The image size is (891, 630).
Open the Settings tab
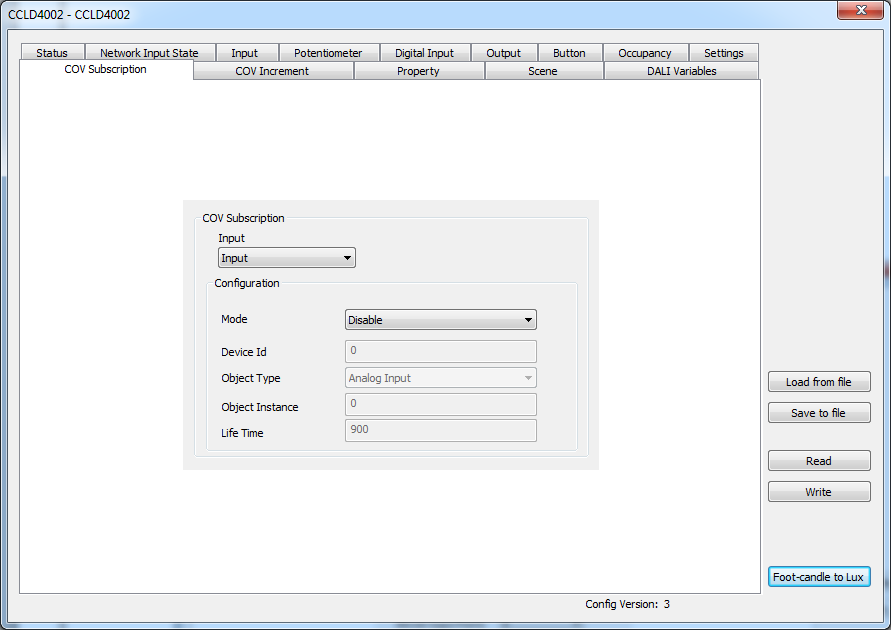[x=724, y=53]
